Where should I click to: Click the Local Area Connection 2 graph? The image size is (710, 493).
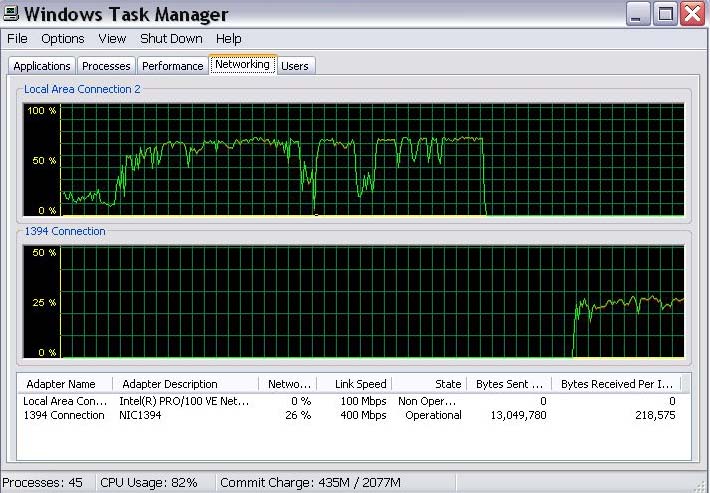pos(354,160)
